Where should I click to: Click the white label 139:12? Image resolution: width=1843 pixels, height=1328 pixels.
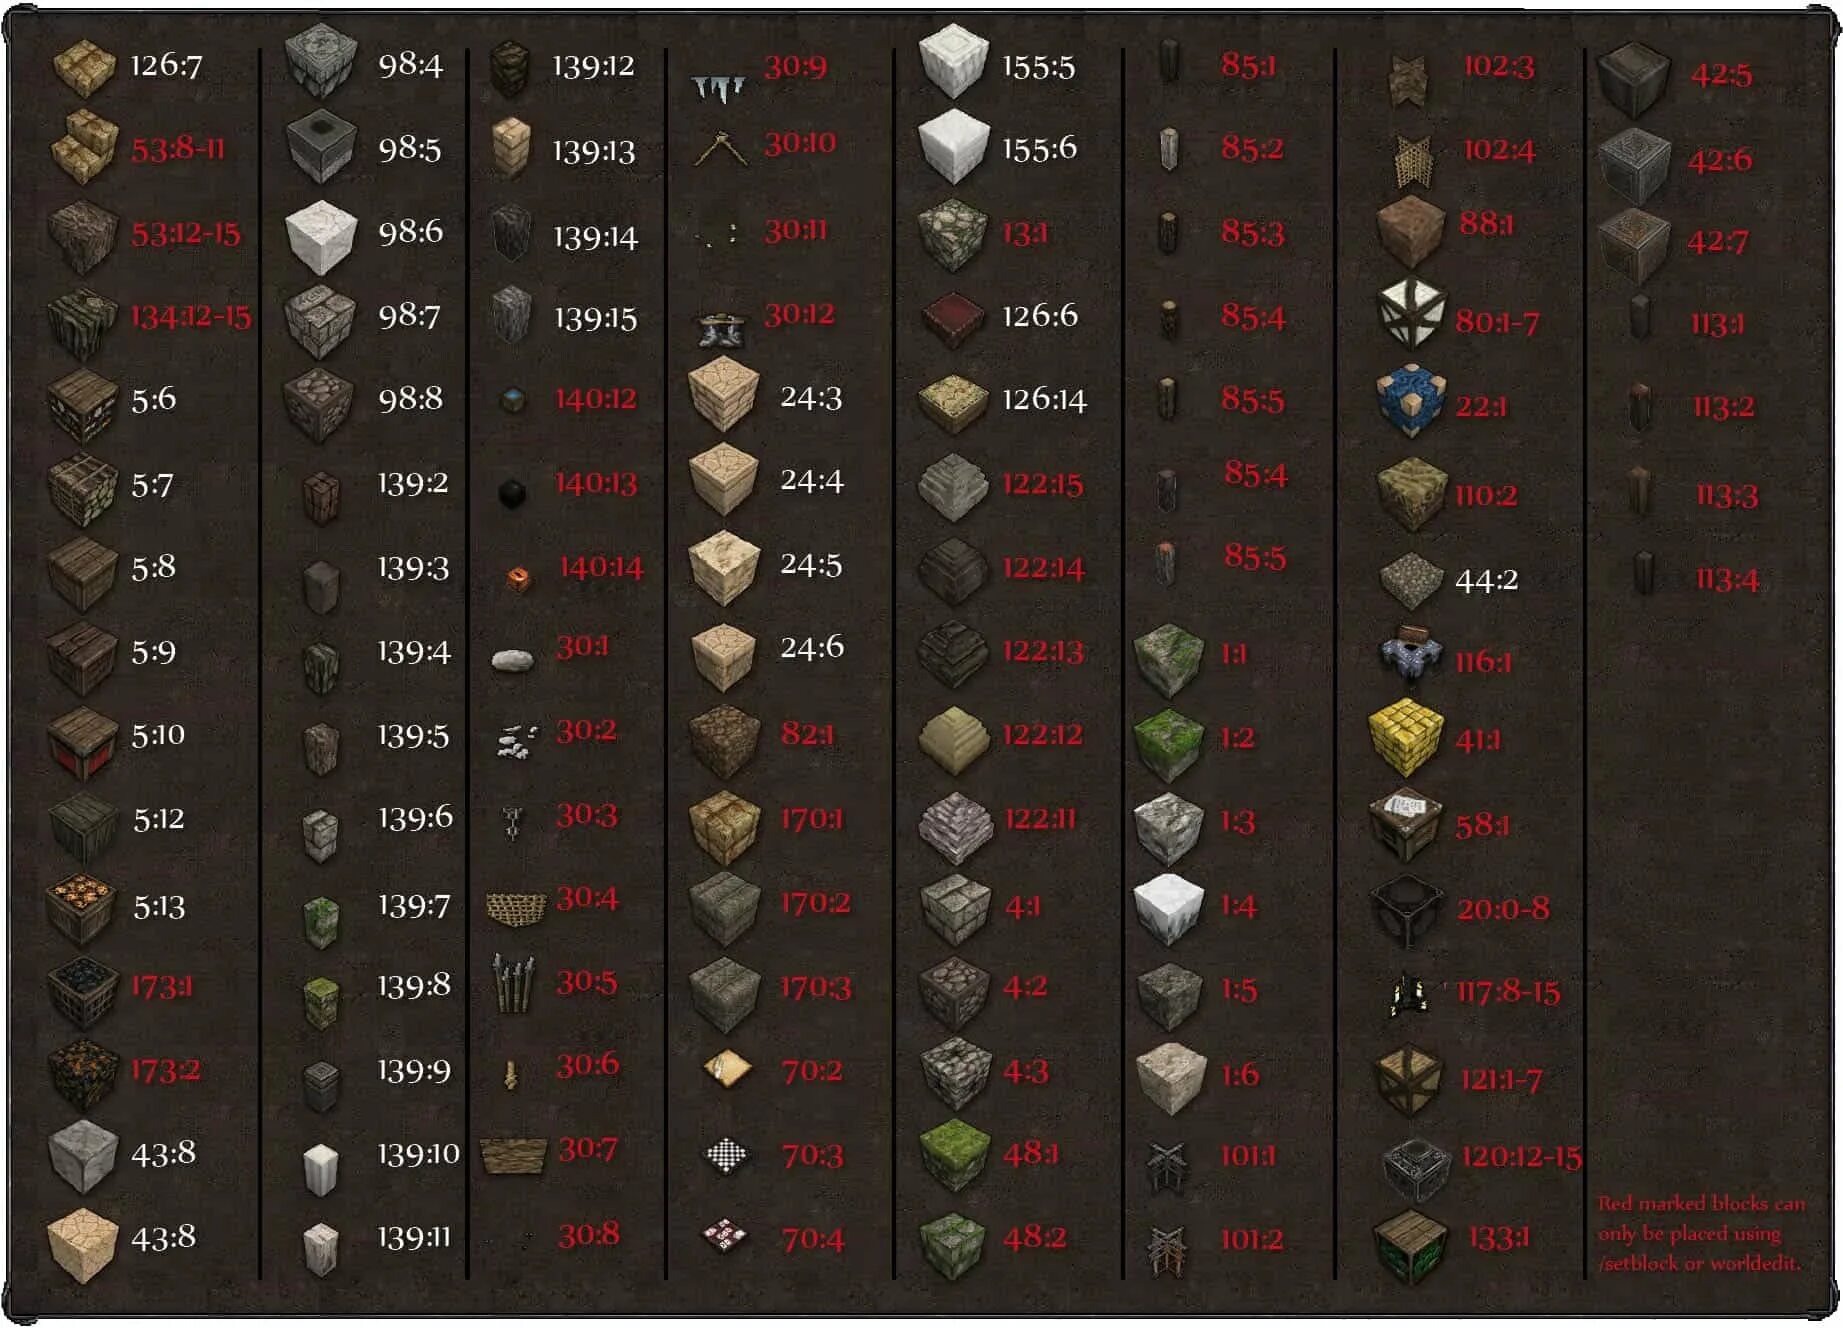(593, 66)
